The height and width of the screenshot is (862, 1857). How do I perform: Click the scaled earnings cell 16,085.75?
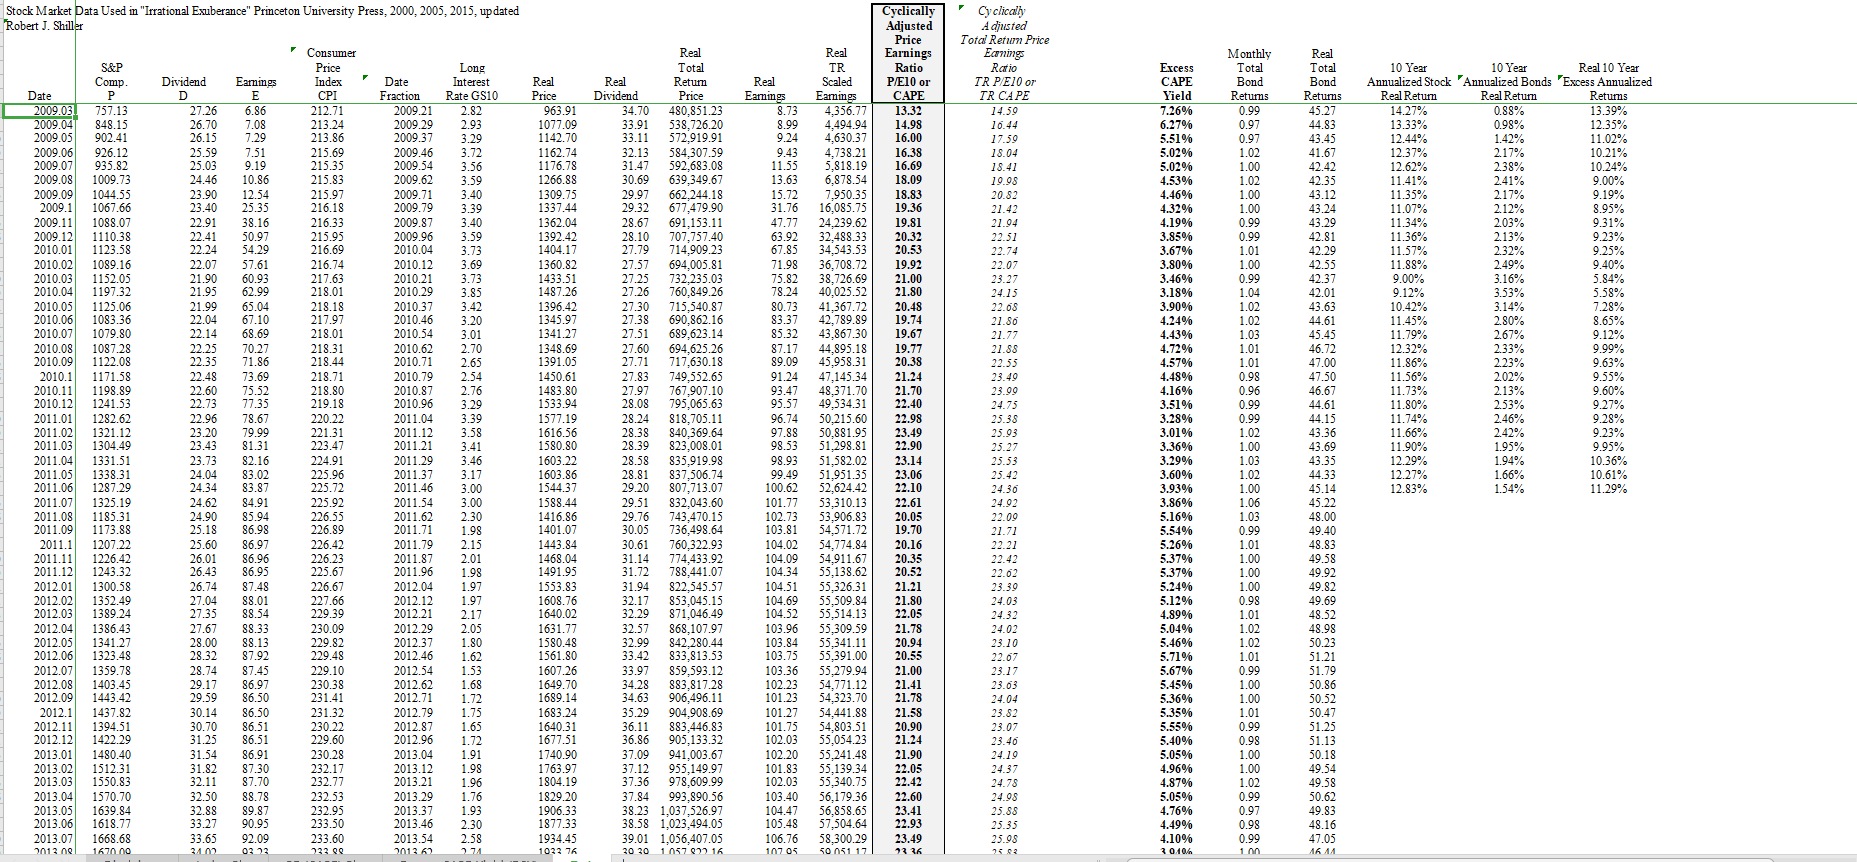click(843, 208)
